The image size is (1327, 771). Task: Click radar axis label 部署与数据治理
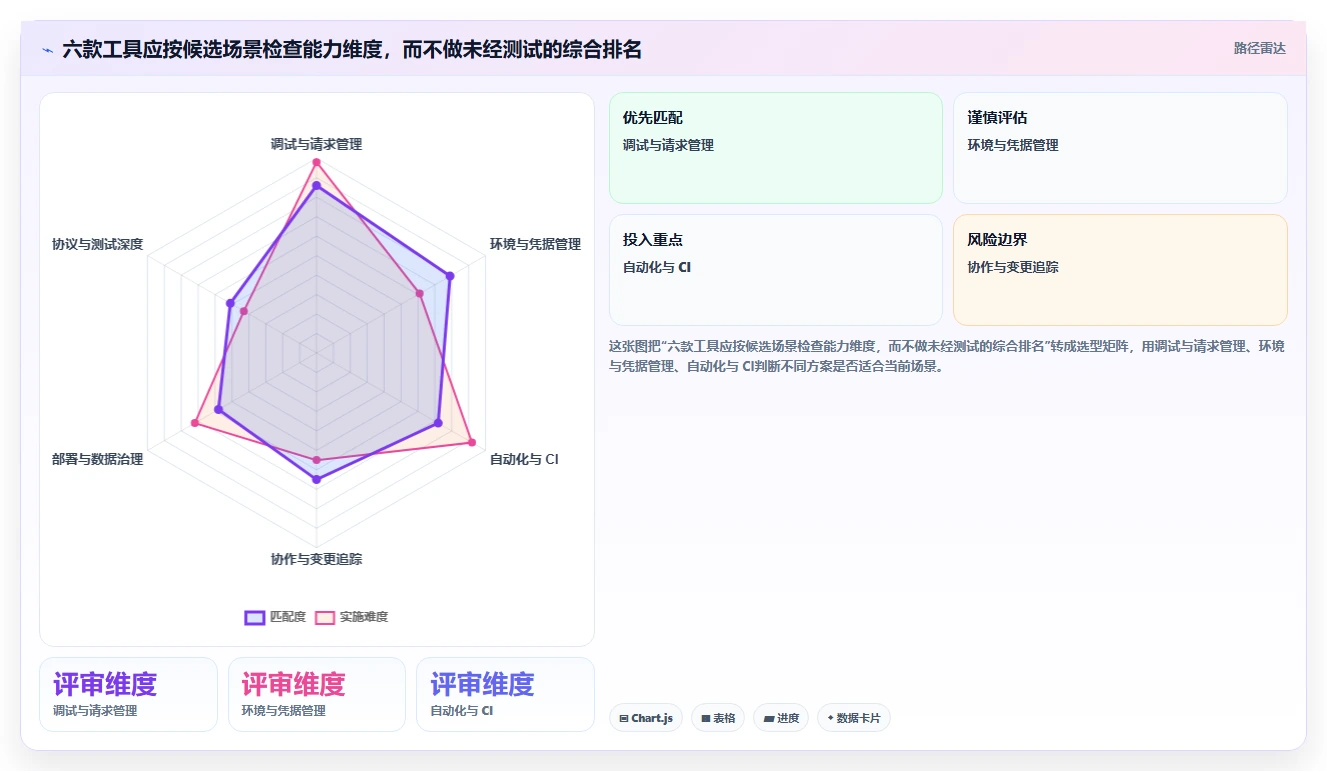[x=97, y=459]
